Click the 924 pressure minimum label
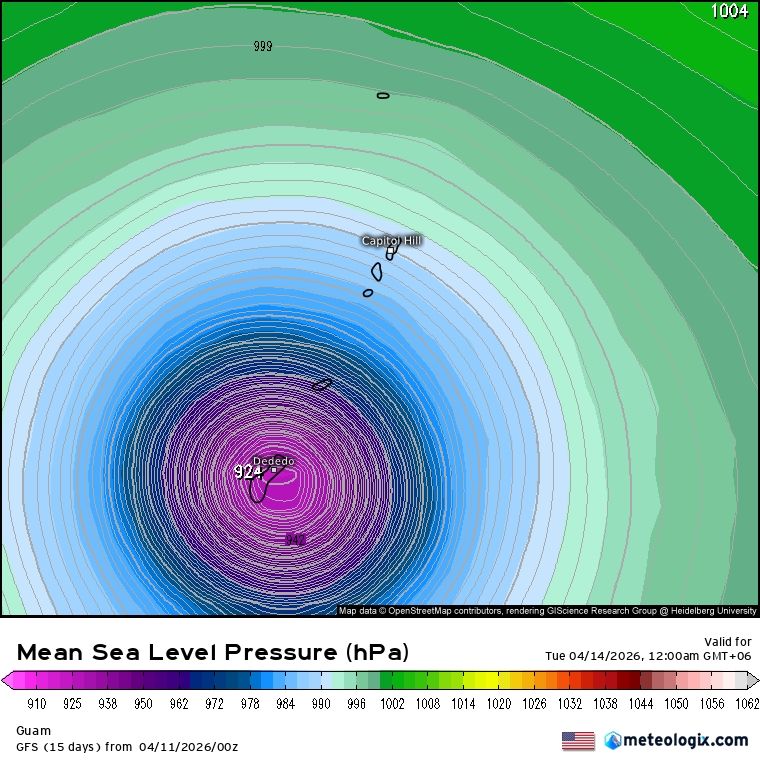The image size is (760, 760). [x=248, y=472]
